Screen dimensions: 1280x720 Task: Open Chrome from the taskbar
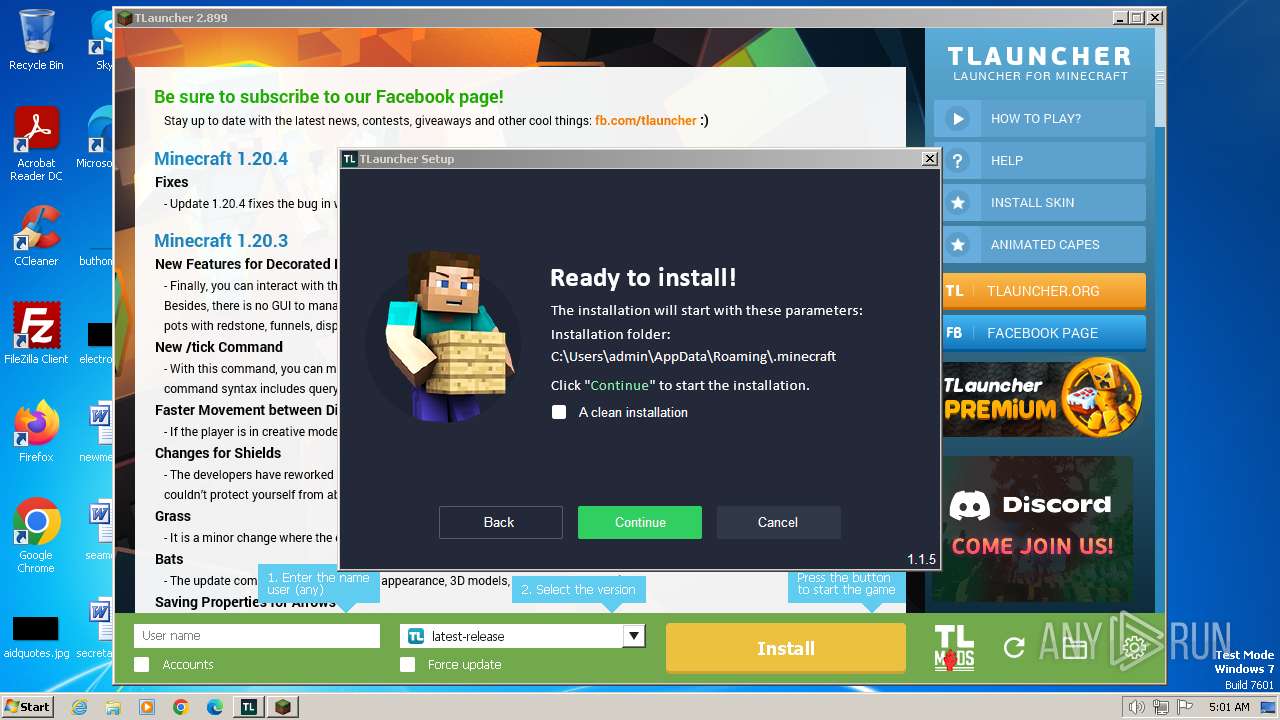[x=181, y=707]
